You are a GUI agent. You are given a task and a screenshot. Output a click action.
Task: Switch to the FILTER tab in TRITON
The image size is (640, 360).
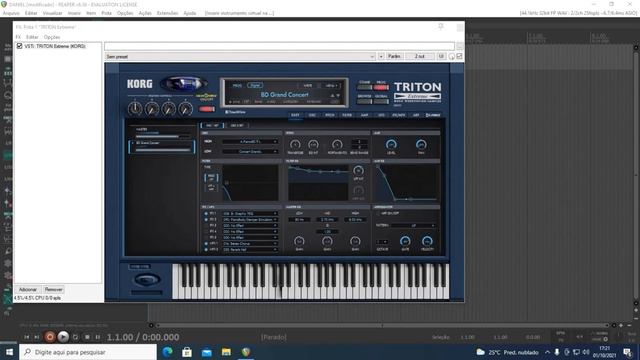tap(347, 115)
